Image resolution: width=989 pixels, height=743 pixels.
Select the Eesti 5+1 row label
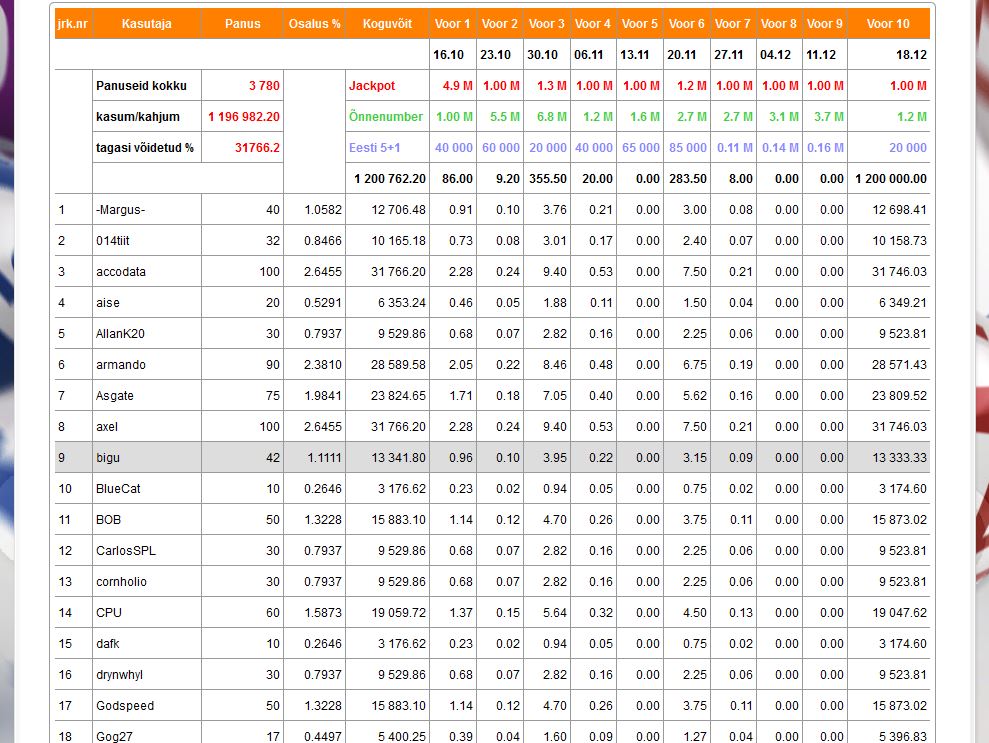tap(377, 148)
